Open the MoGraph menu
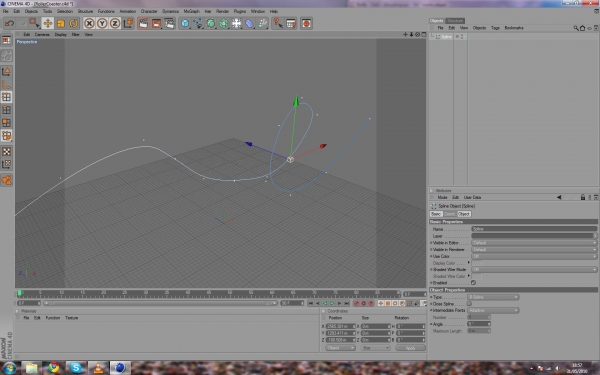 tap(191, 11)
